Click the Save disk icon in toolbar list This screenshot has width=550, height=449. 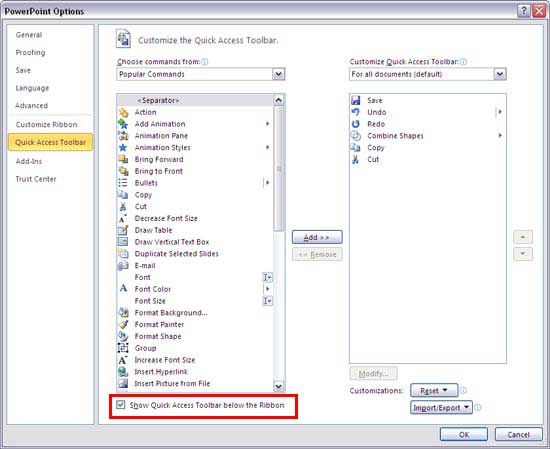pyautogui.click(x=356, y=100)
